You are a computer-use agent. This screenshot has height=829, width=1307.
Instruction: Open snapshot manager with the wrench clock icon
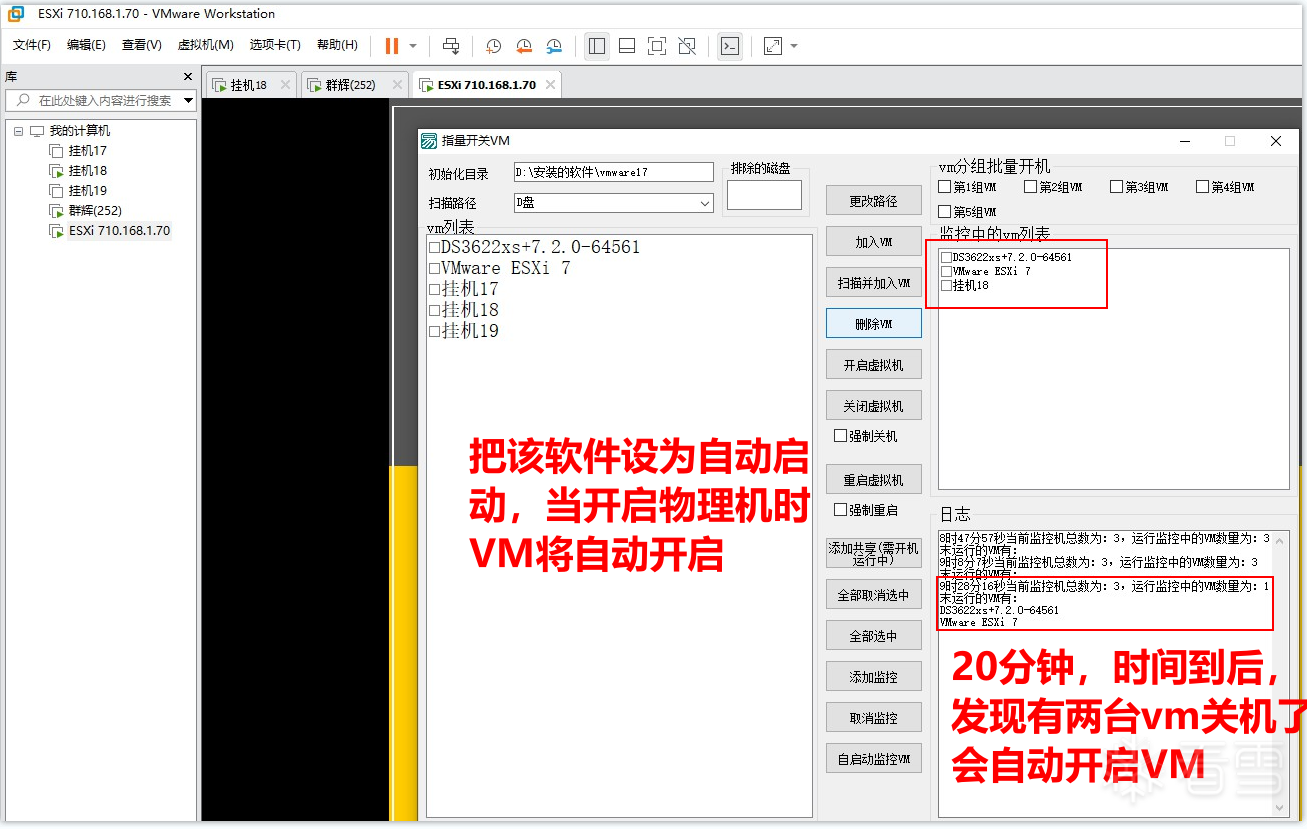click(555, 45)
